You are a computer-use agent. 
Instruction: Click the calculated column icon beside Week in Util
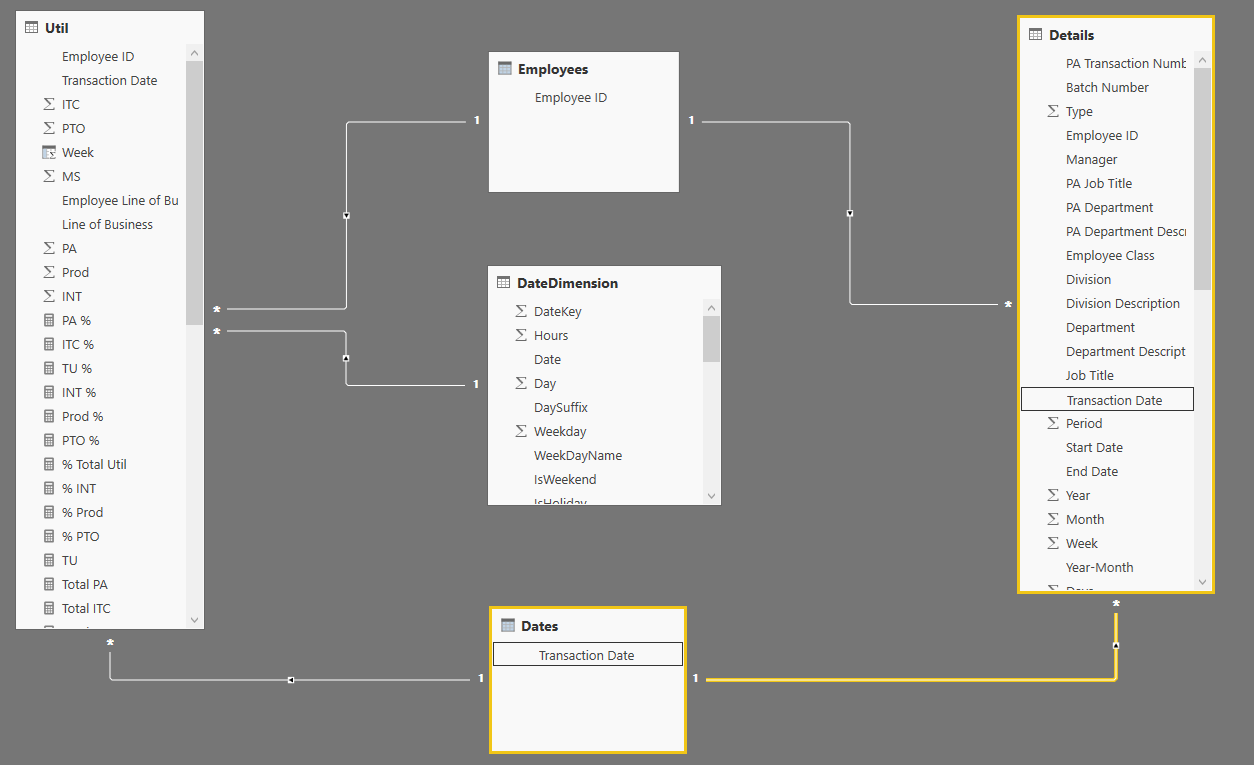[49, 152]
